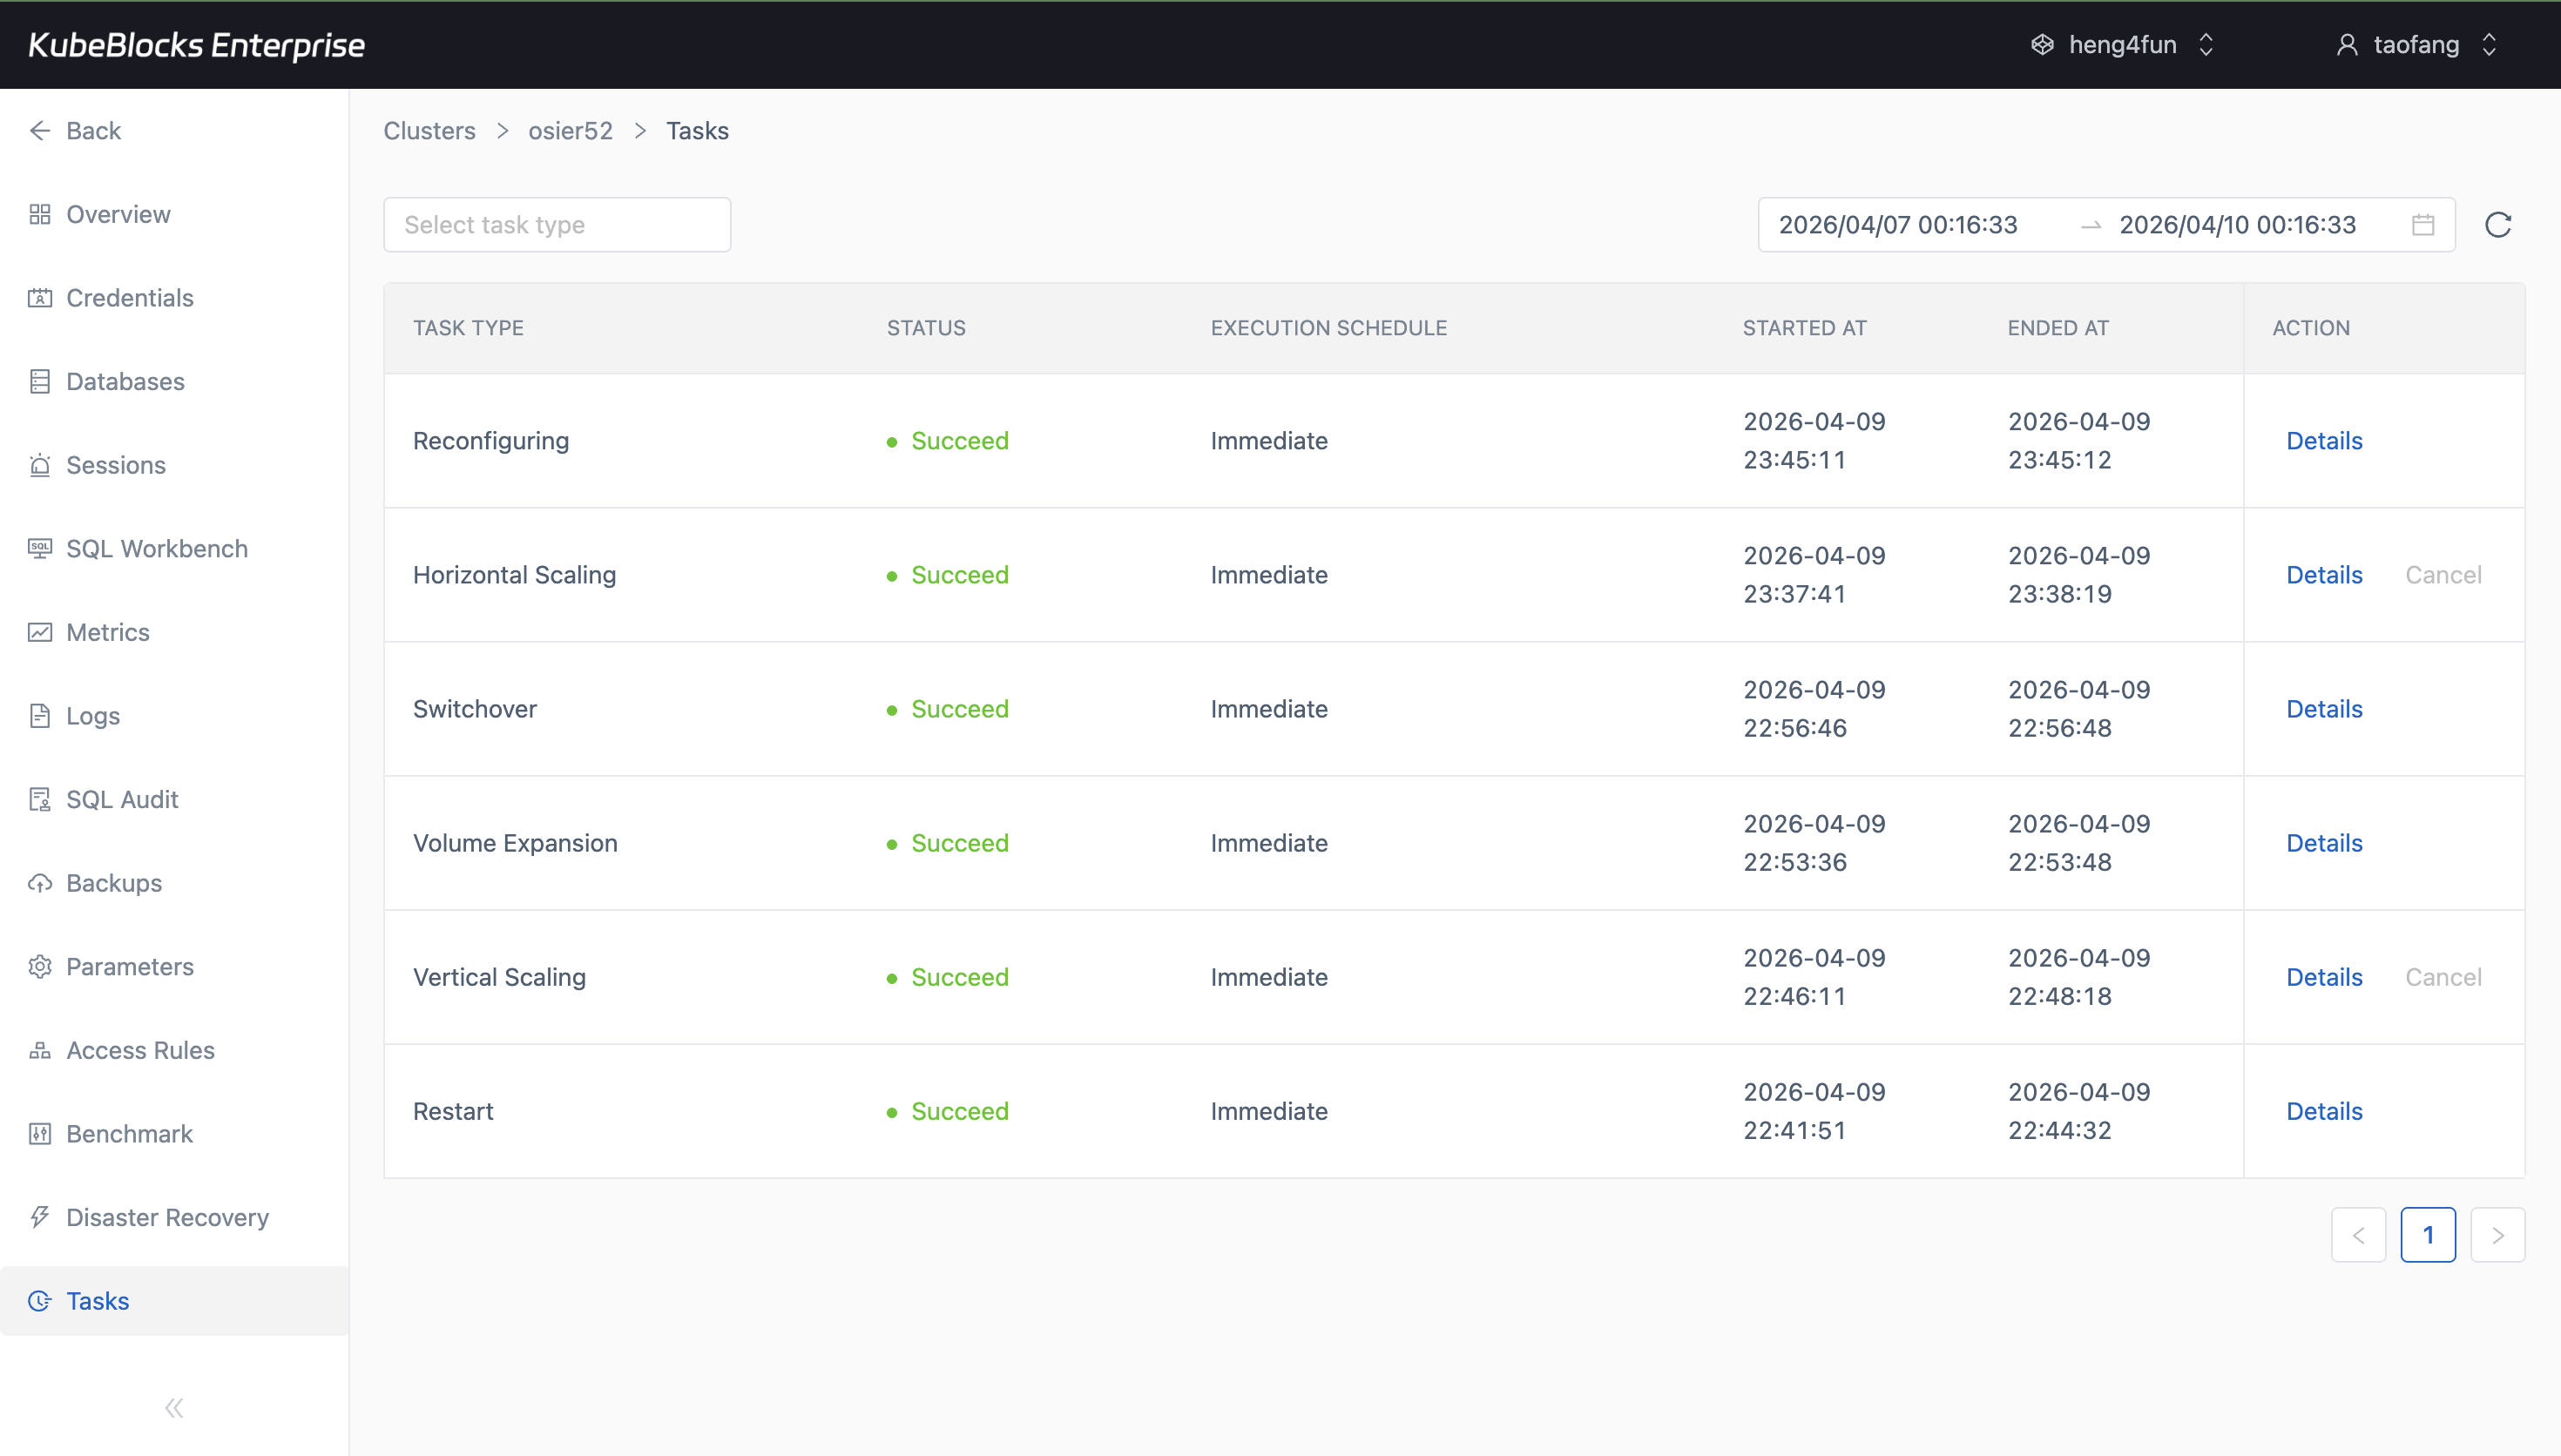Open the Overview section

tap(117, 214)
